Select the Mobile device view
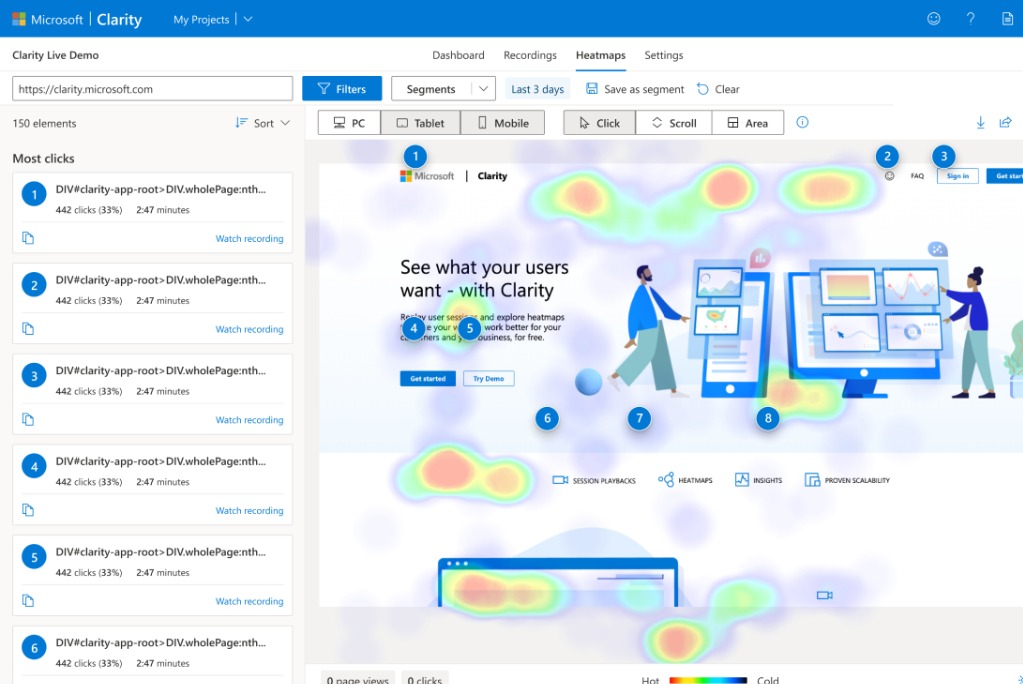Screen dimensions: 1023x684 (502, 123)
